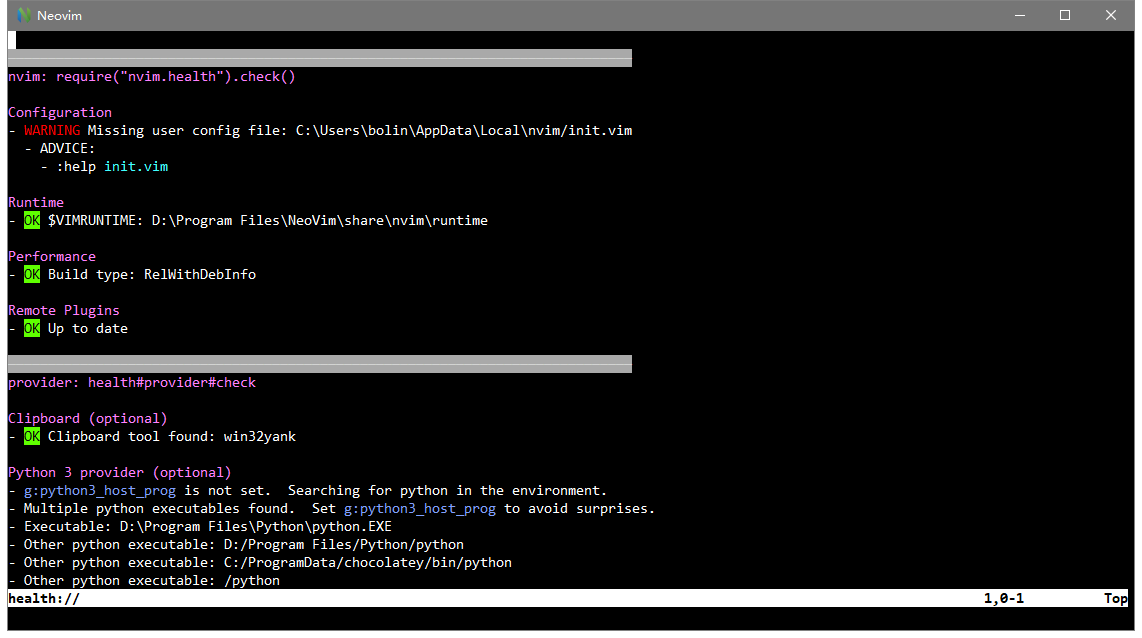Minimize the Neovim window
1142x638 pixels.
pos(1020,15)
